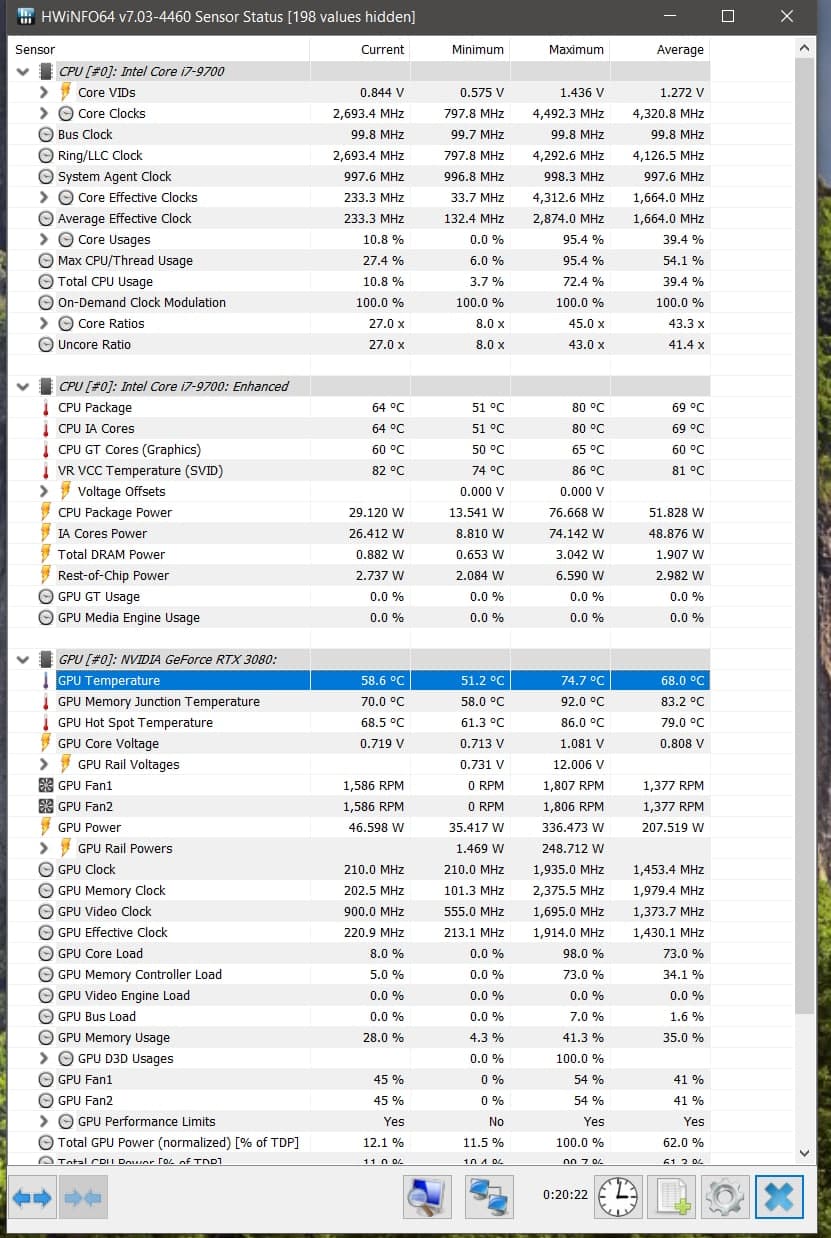This screenshot has width=831, height=1238.
Task: Expand the Core VIDs row
Action: pyautogui.click(x=44, y=92)
